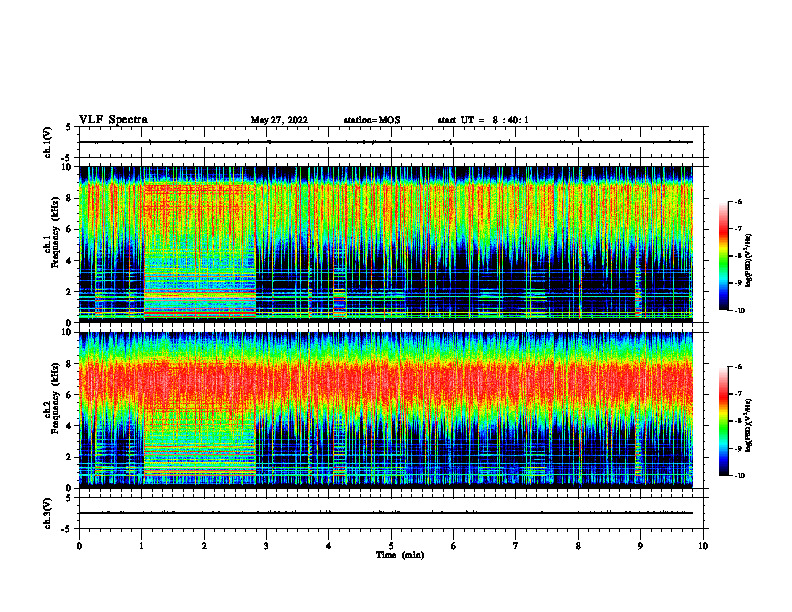
Task: Click the -10 label on ch.1 color bar
Action: pyautogui.click(x=739, y=311)
